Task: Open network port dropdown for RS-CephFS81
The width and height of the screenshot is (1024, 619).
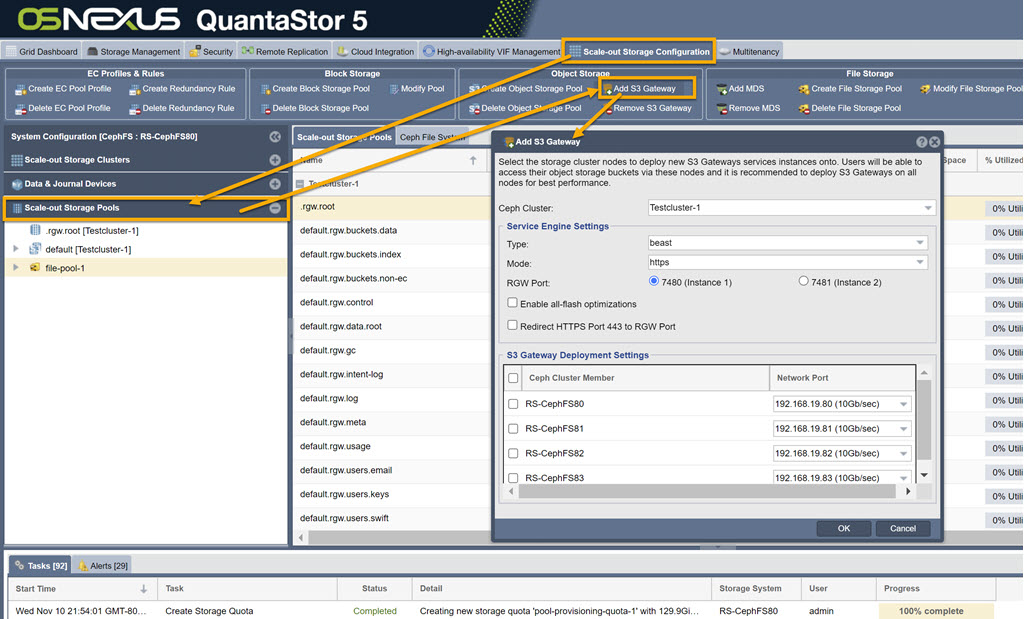Action: pos(904,429)
